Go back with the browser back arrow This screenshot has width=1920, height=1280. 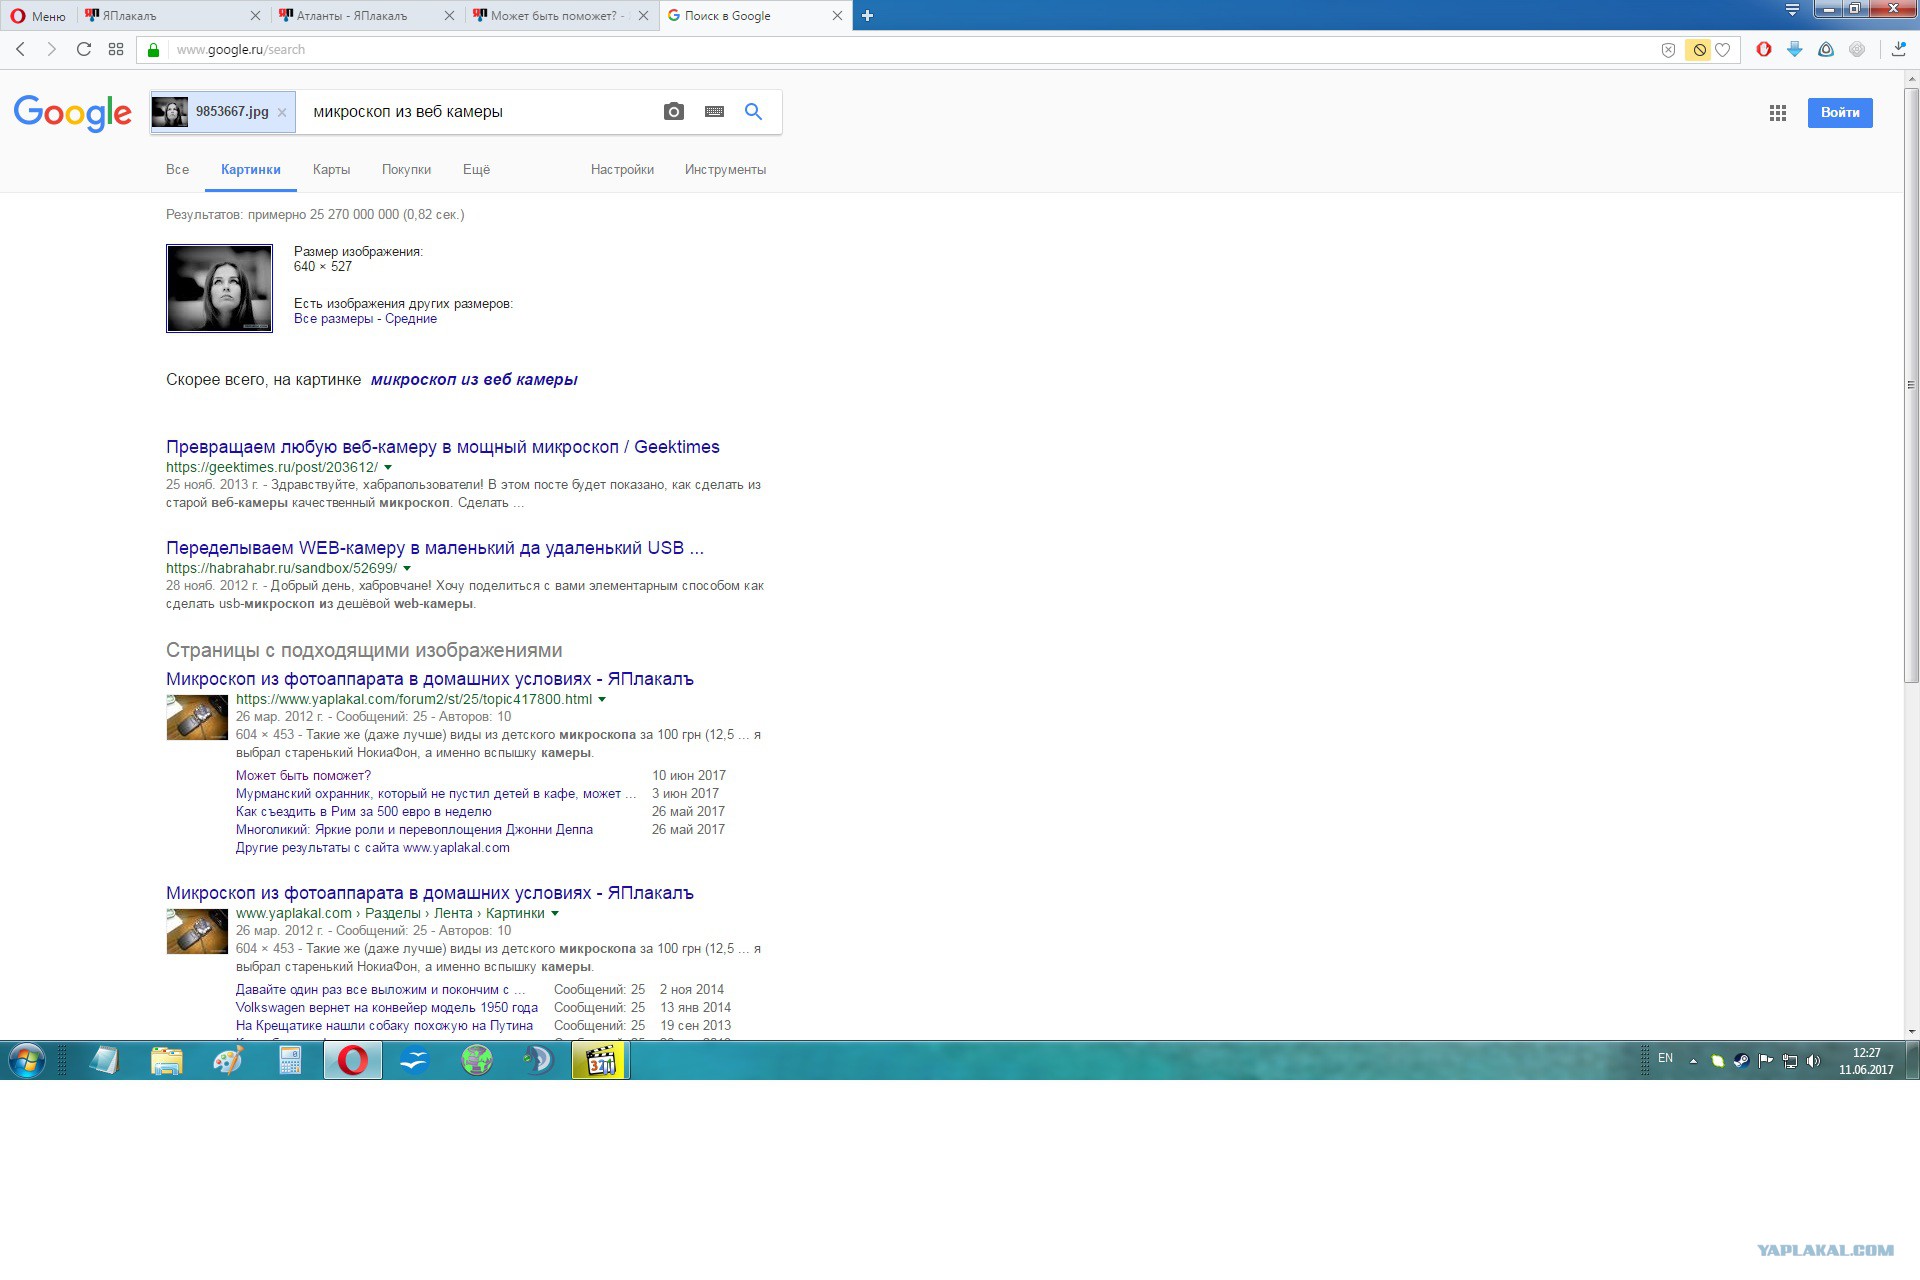pos(20,49)
